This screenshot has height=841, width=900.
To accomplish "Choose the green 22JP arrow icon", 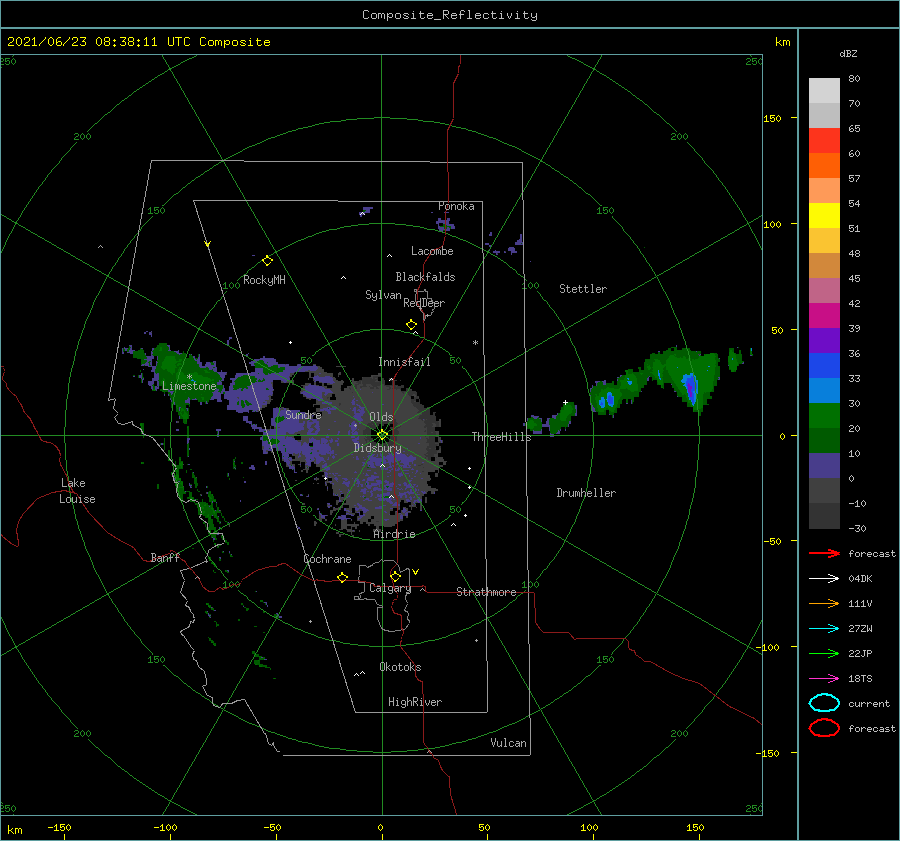I will coord(824,653).
